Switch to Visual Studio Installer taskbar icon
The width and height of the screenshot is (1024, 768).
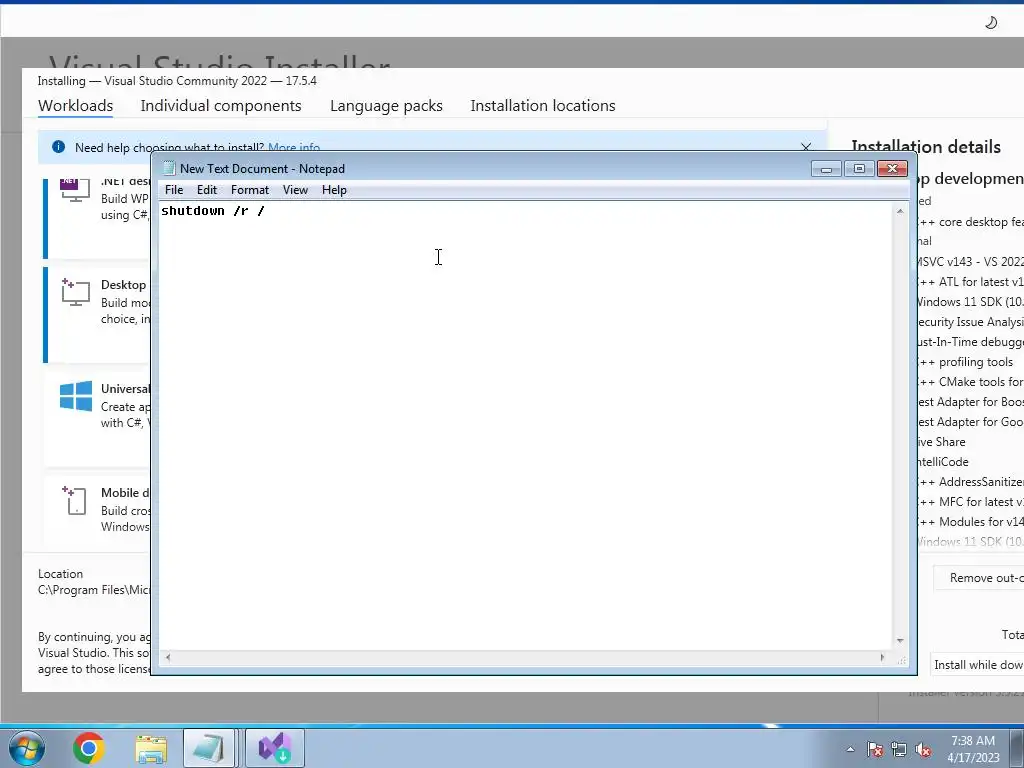[x=275, y=748]
